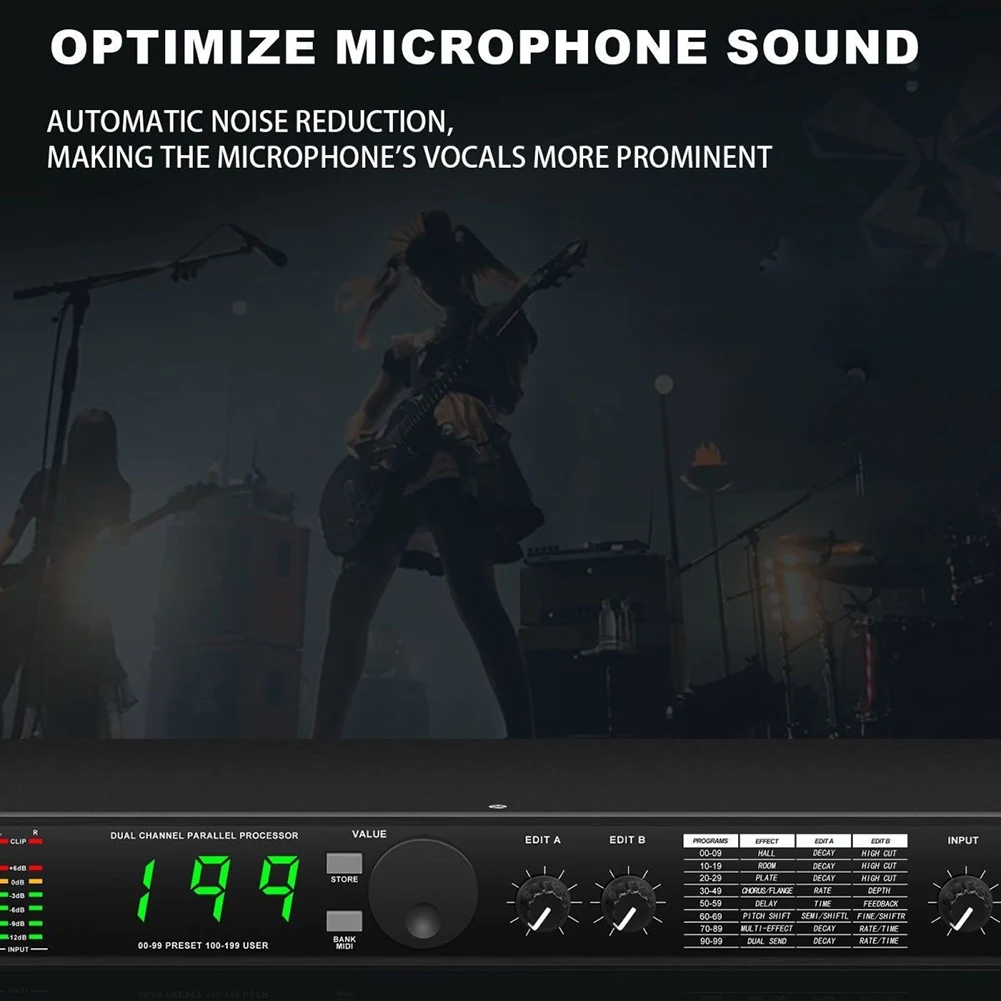Click the 90-99 program range cell

coord(711,941)
